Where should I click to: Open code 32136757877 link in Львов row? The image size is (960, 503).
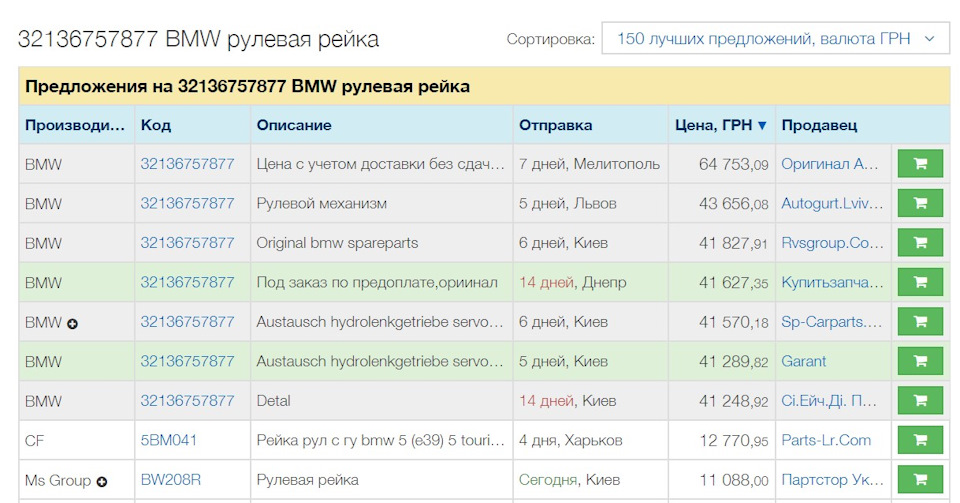point(187,203)
